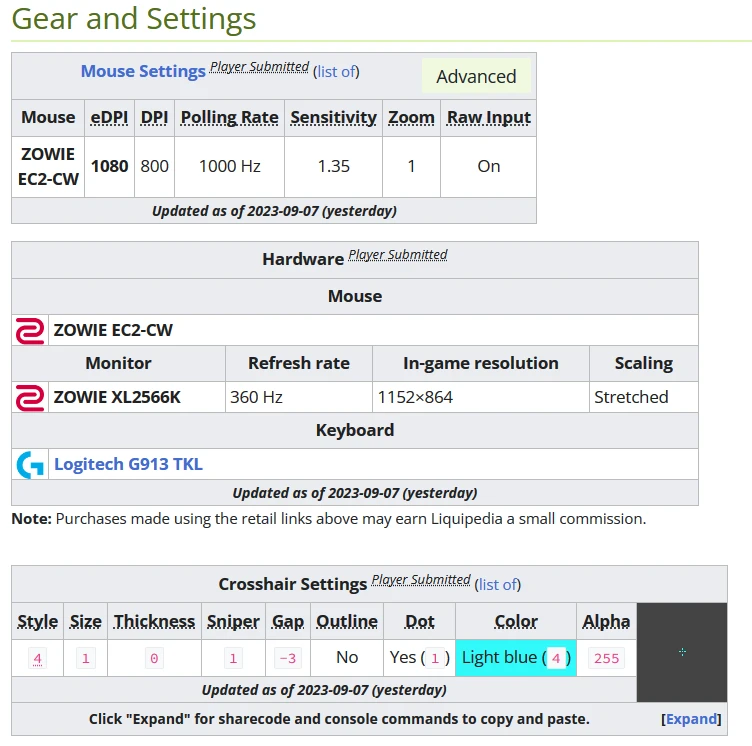Image resolution: width=752 pixels, height=746 pixels.
Task: Open the Mouse Settings link
Action: [143, 71]
